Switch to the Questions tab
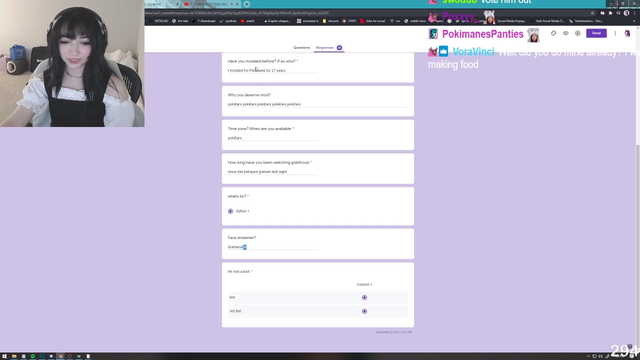Viewport: 640px width, 360px height. (x=302, y=48)
